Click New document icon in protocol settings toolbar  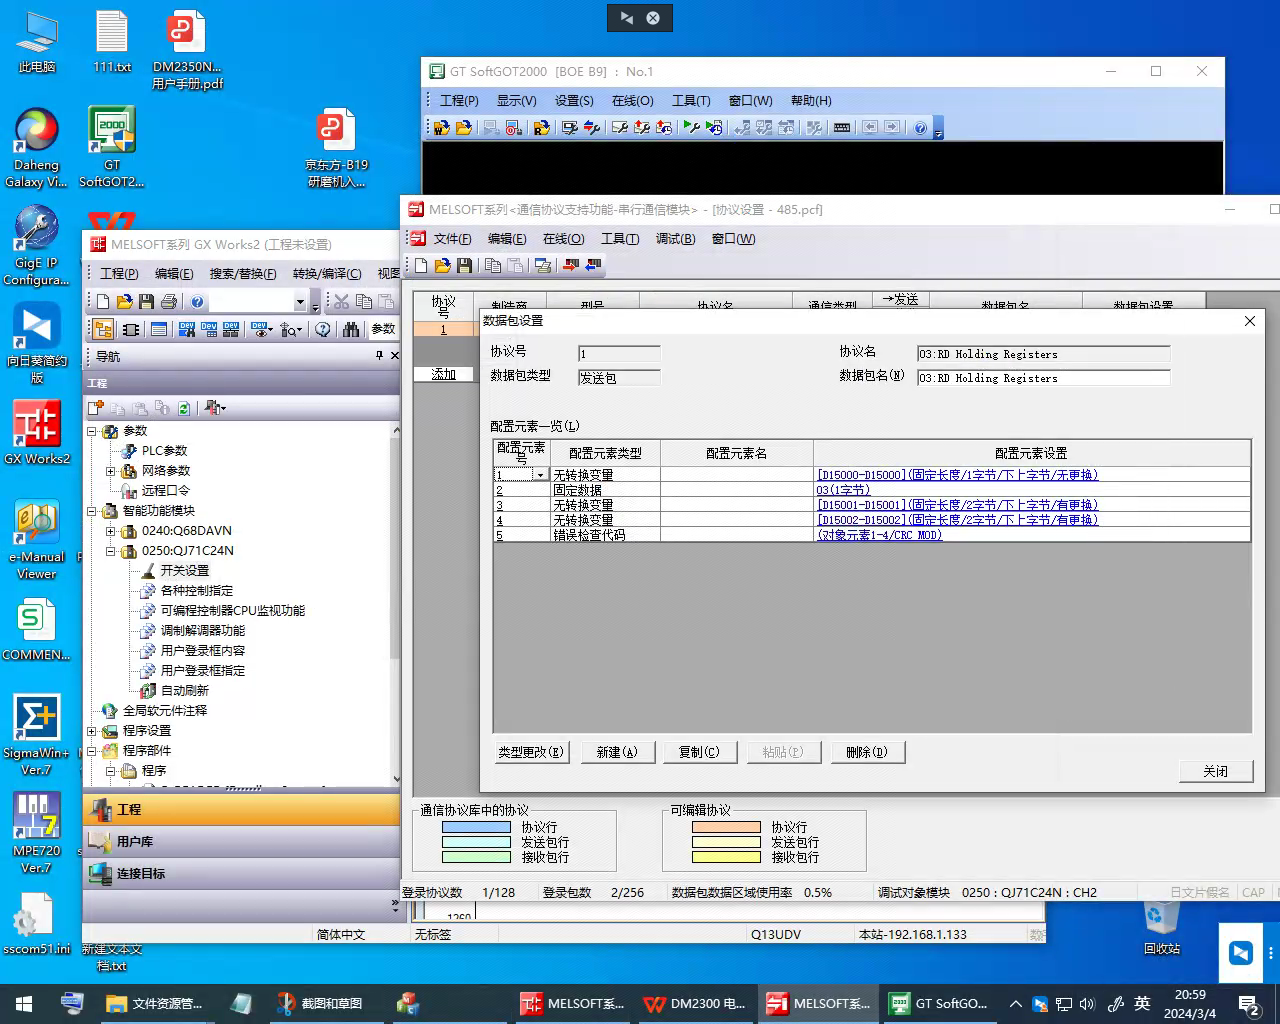click(x=421, y=266)
